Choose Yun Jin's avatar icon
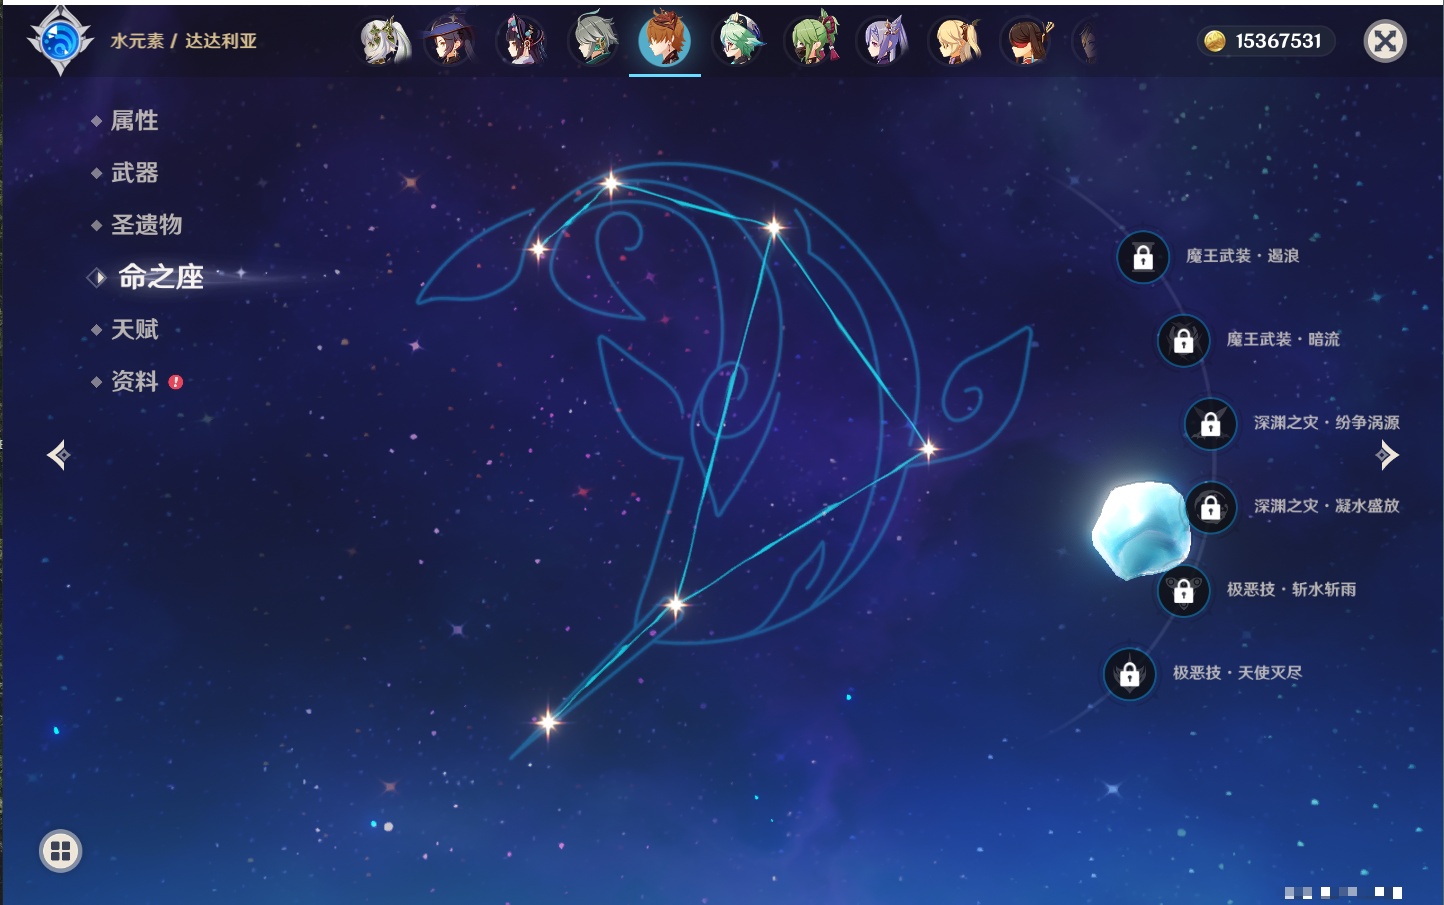 point(521,41)
